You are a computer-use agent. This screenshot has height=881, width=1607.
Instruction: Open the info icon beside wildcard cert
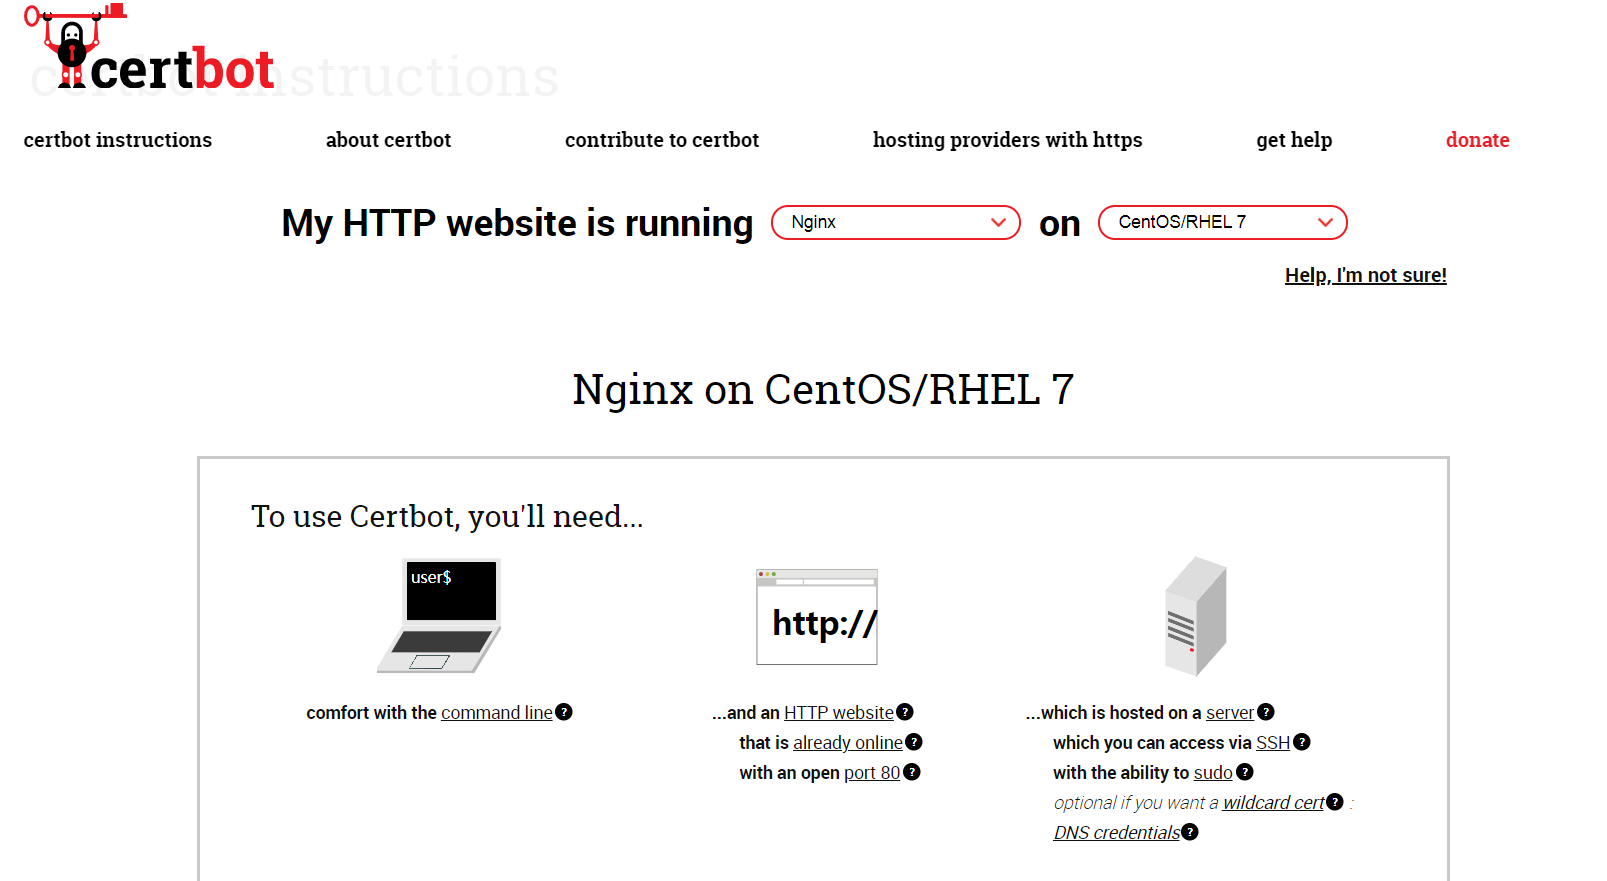click(1335, 802)
